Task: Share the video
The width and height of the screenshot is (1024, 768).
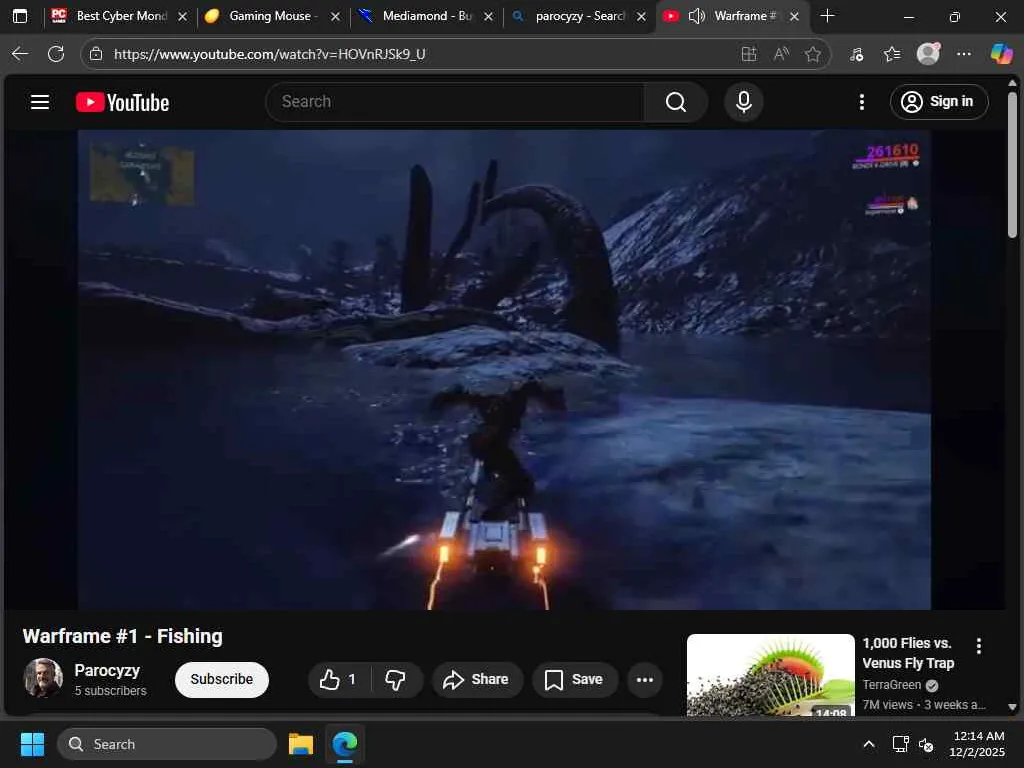Action: pyautogui.click(x=476, y=680)
